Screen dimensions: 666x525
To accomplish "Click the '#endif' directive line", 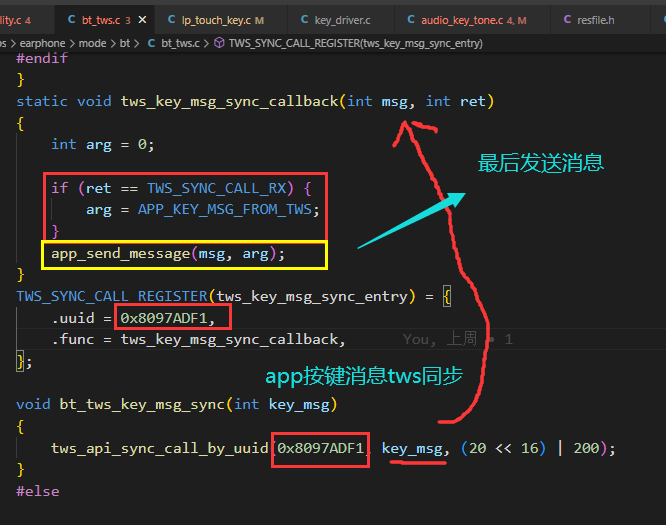I will click(42, 58).
